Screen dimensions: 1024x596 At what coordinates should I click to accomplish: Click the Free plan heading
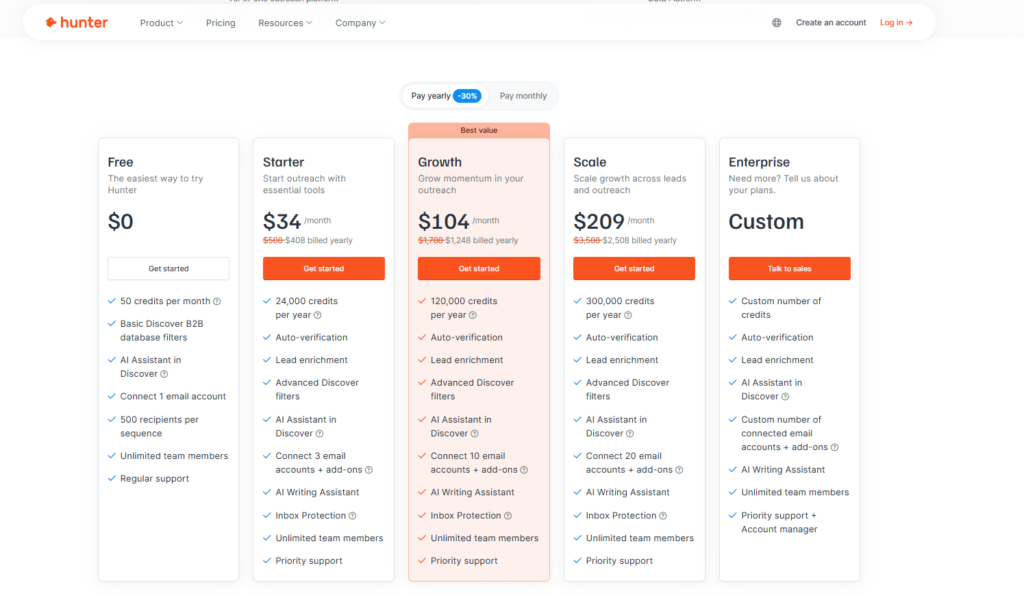pyautogui.click(x=121, y=162)
